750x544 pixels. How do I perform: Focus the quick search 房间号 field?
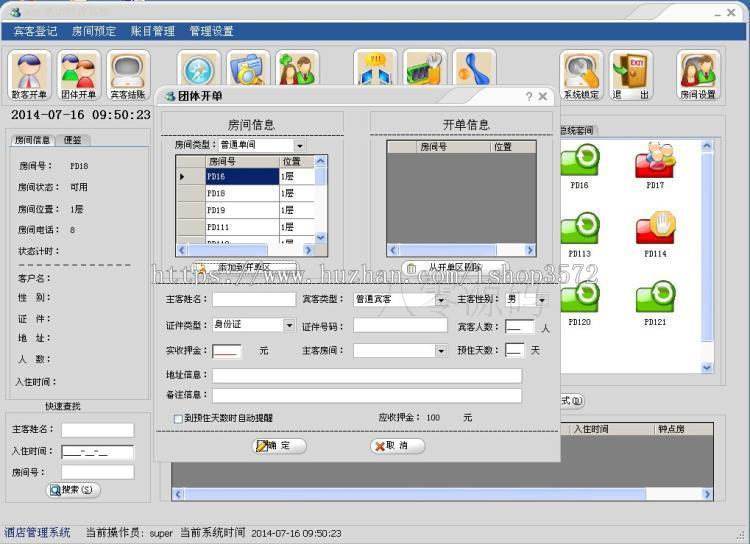[x=98, y=472]
